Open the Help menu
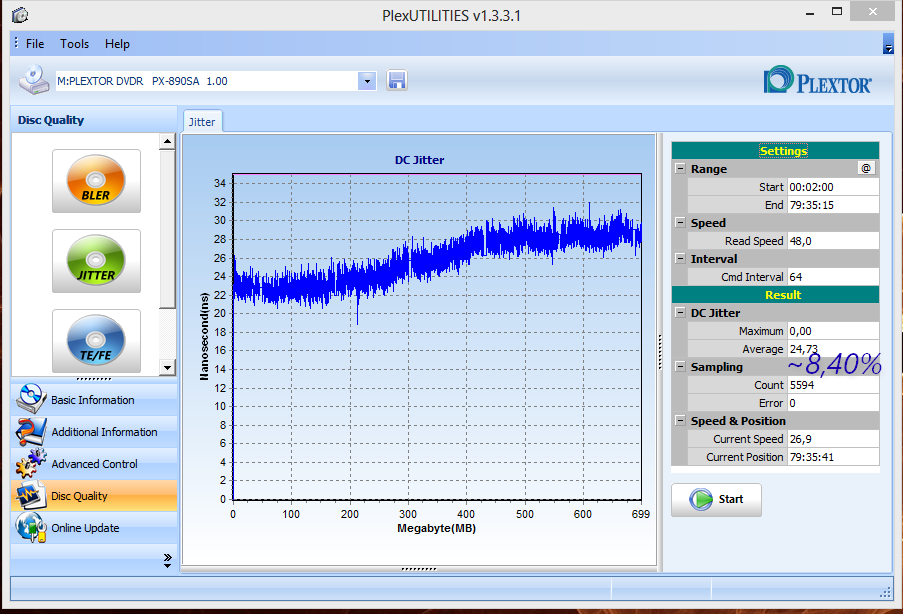 (x=117, y=44)
